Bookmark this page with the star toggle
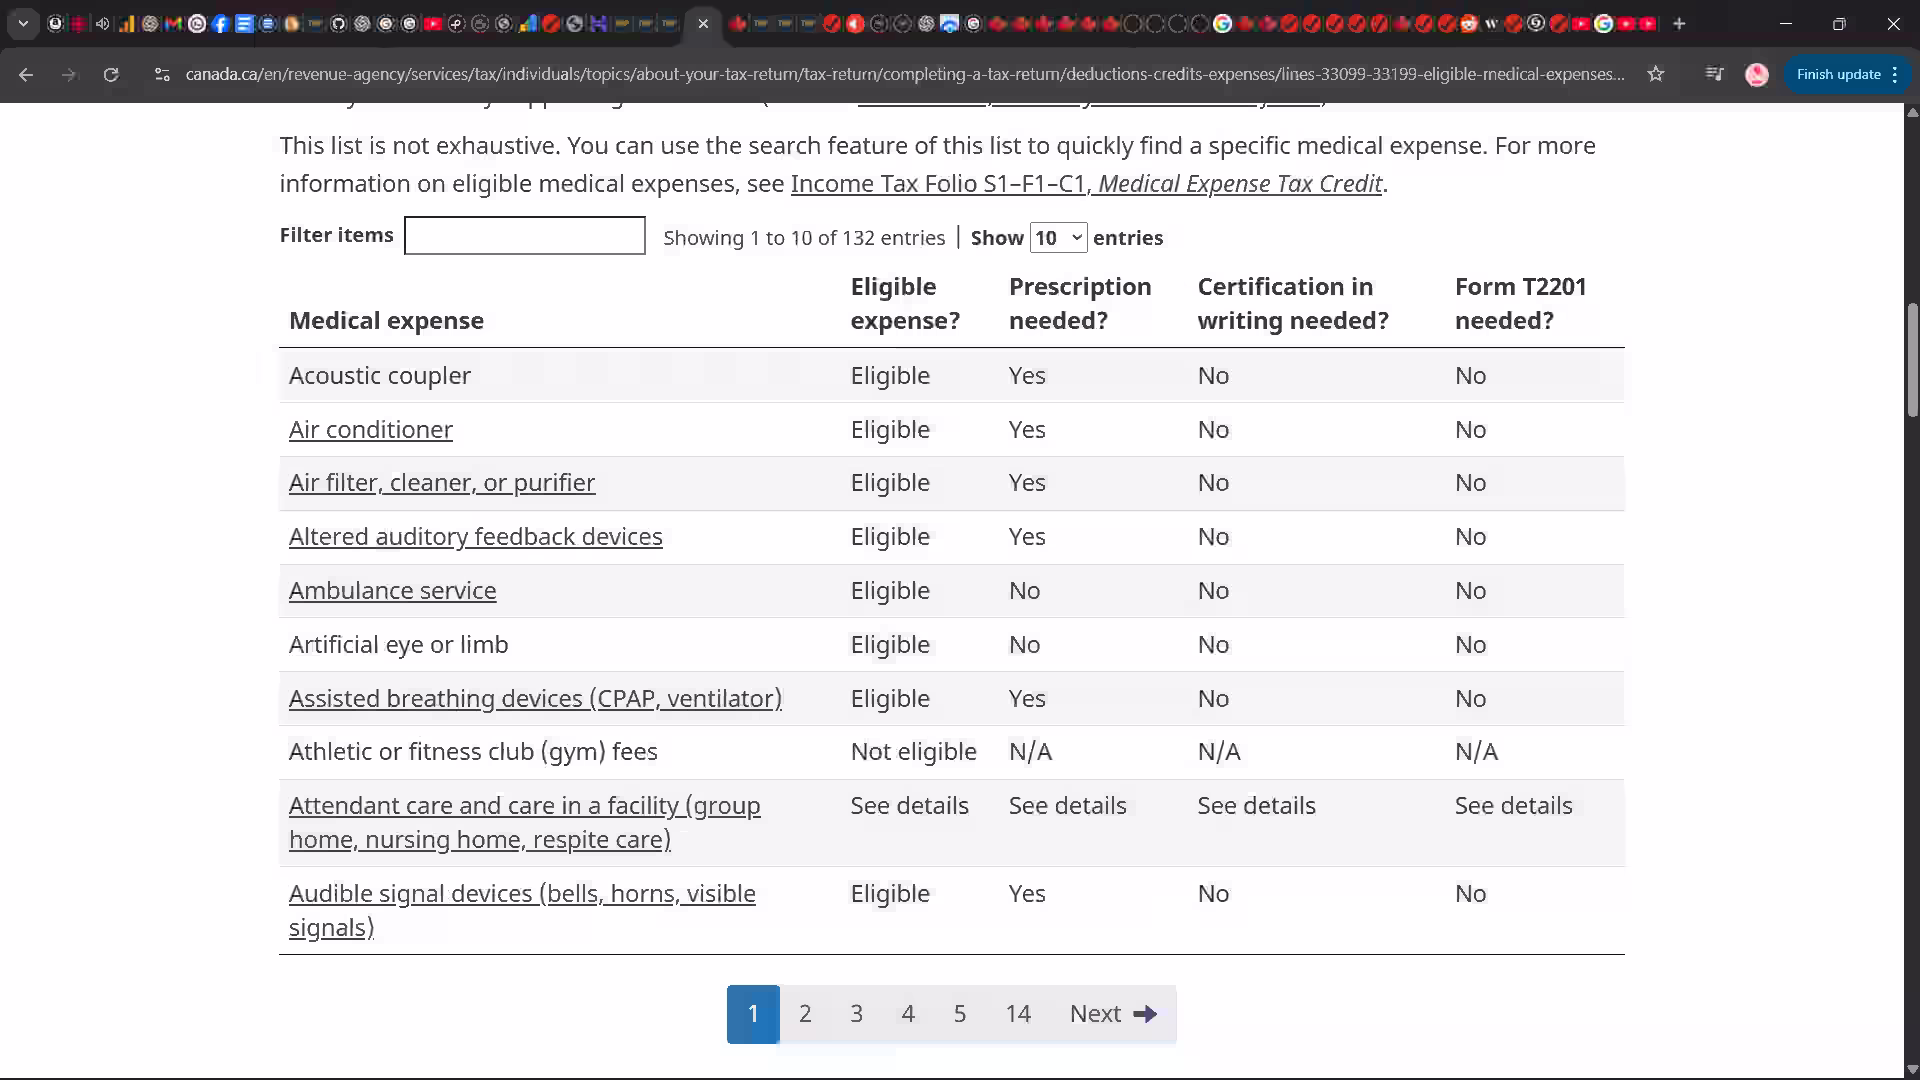Screen dimensions: 1920x1080 pyautogui.click(x=1656, y=74)
